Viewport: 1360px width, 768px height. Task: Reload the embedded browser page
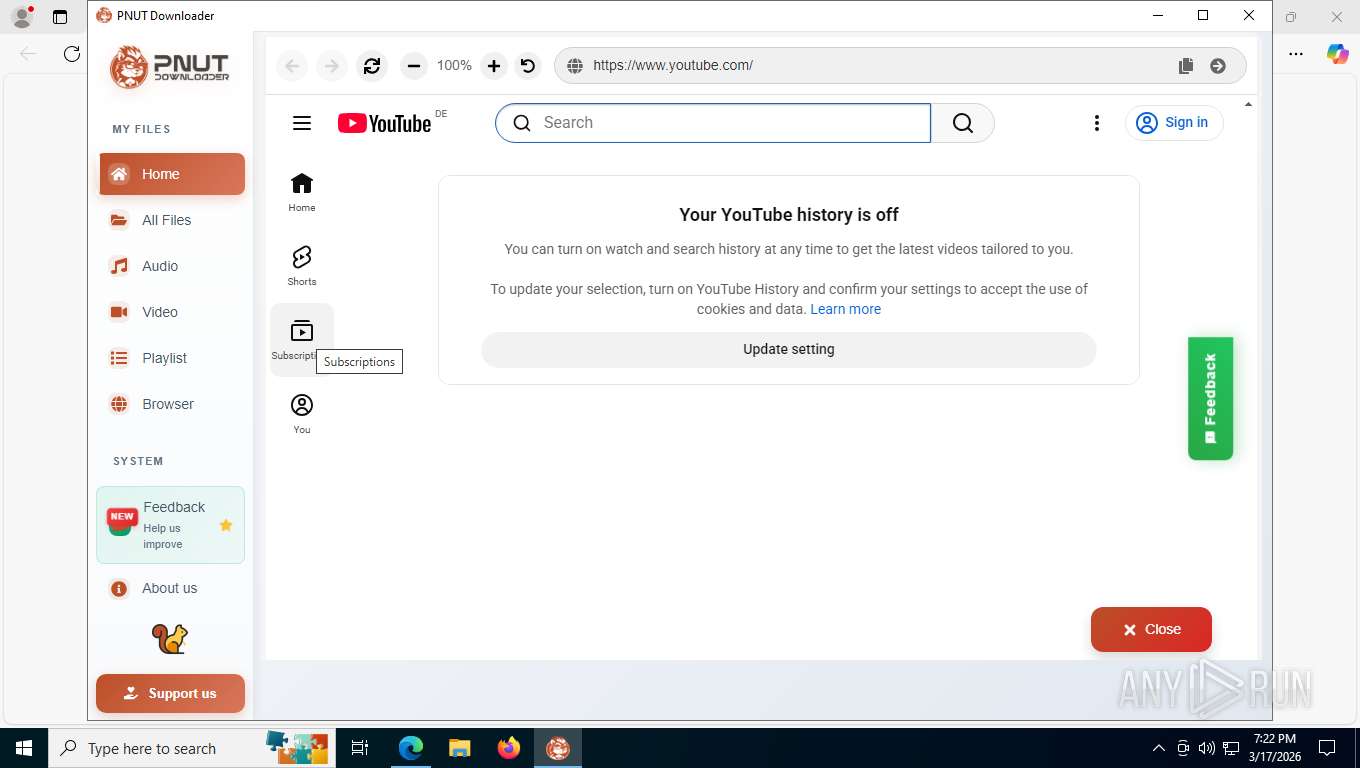(x=372, y=66)
